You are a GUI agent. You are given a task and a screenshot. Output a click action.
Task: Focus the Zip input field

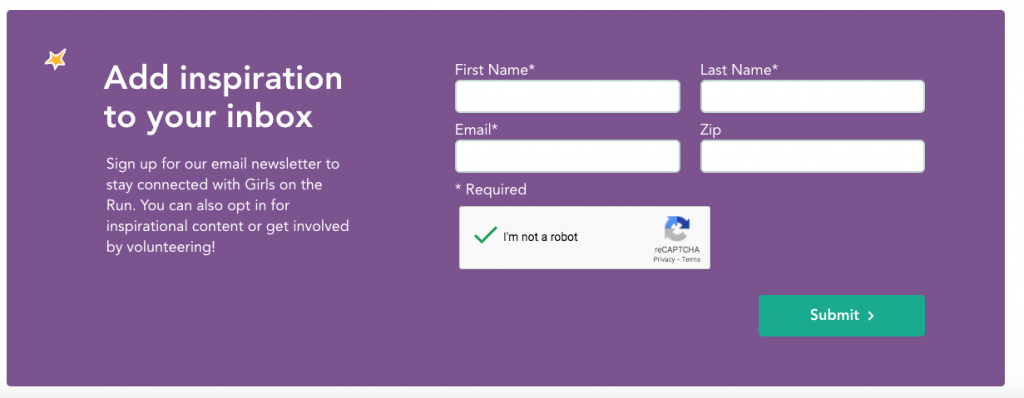click(812, 156)
